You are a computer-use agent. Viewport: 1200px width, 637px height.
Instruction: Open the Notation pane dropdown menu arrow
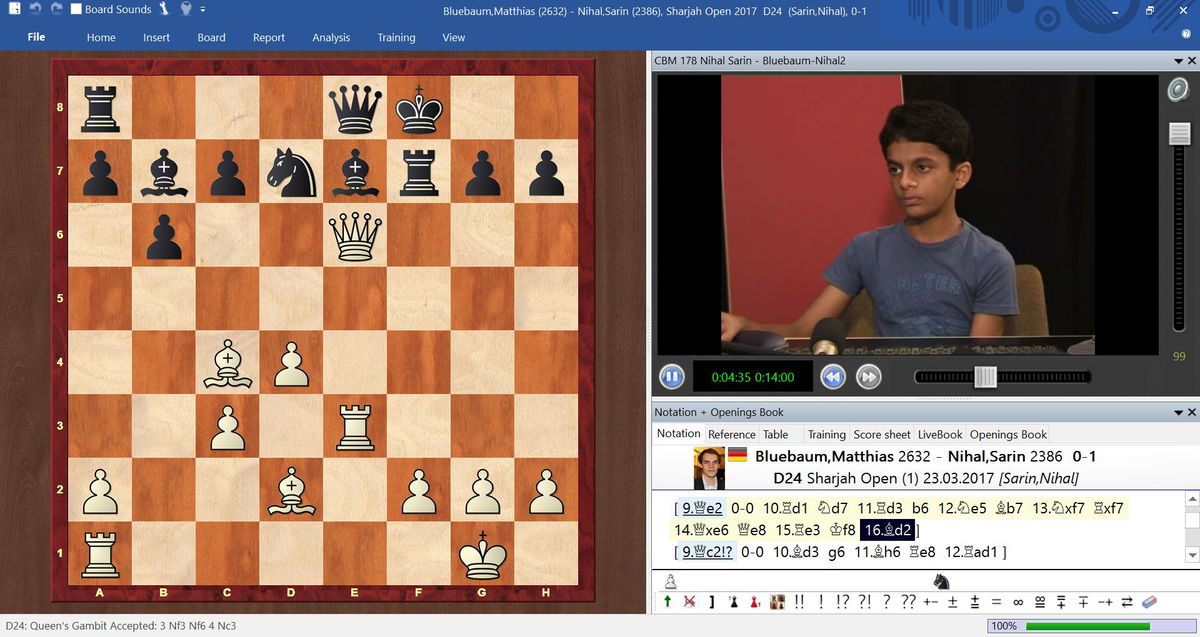tap(1177, 412)
